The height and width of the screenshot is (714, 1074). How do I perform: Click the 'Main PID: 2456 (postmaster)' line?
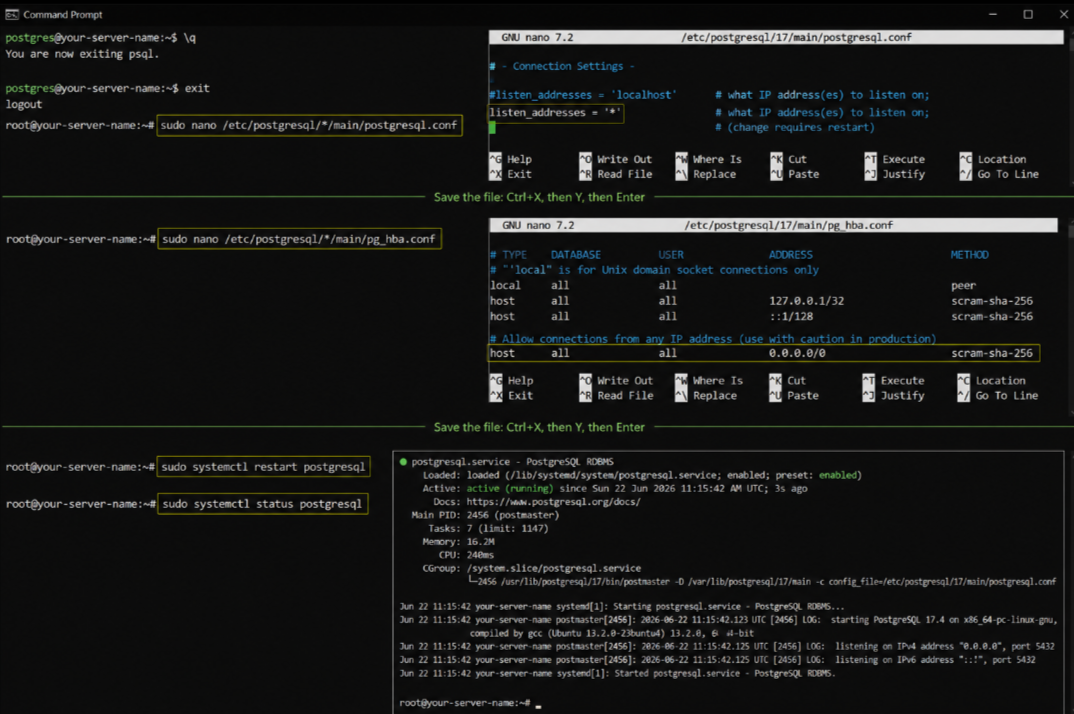coord(485,515)
